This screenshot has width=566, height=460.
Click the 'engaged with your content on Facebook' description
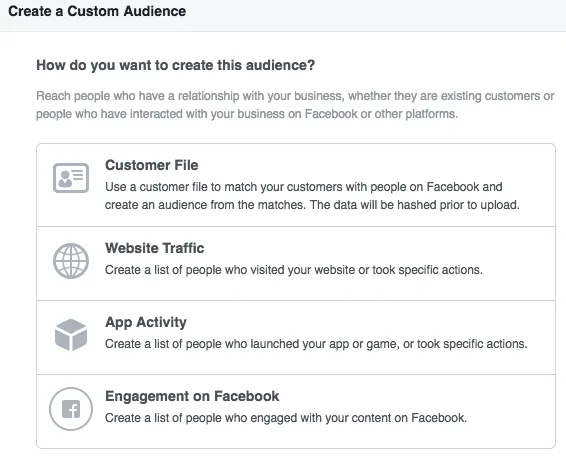pyautogui.click(x=286, y=418)
